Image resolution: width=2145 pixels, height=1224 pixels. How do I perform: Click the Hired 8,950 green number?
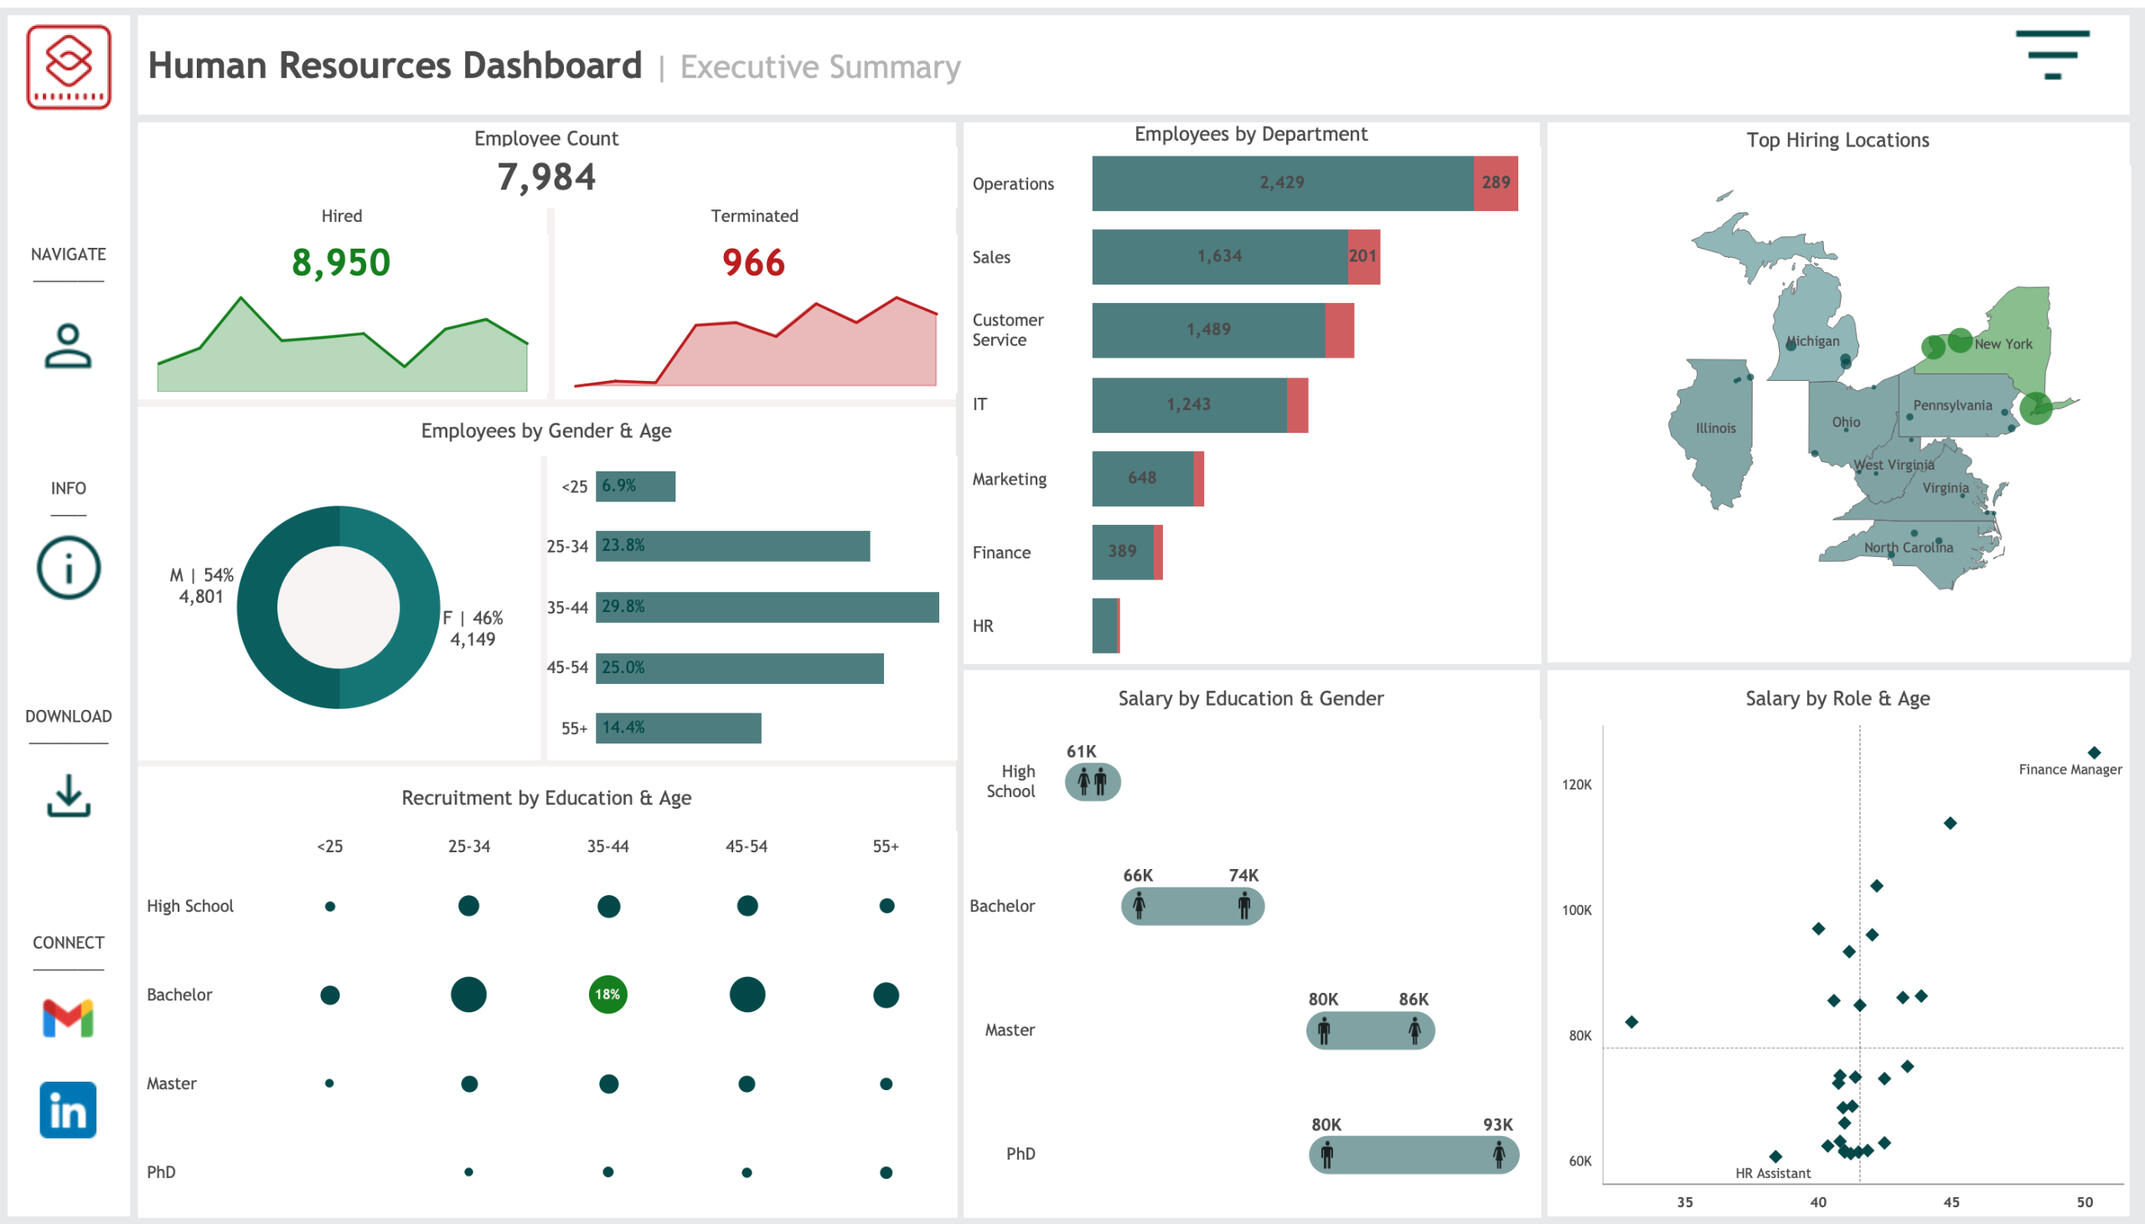(x=341, y=262)
